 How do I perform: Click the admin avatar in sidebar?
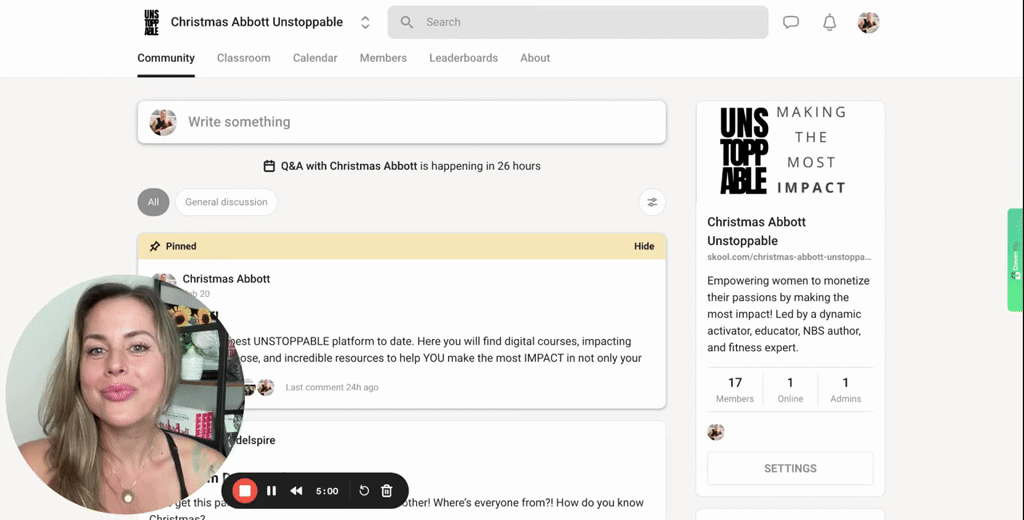coord(716,432)
